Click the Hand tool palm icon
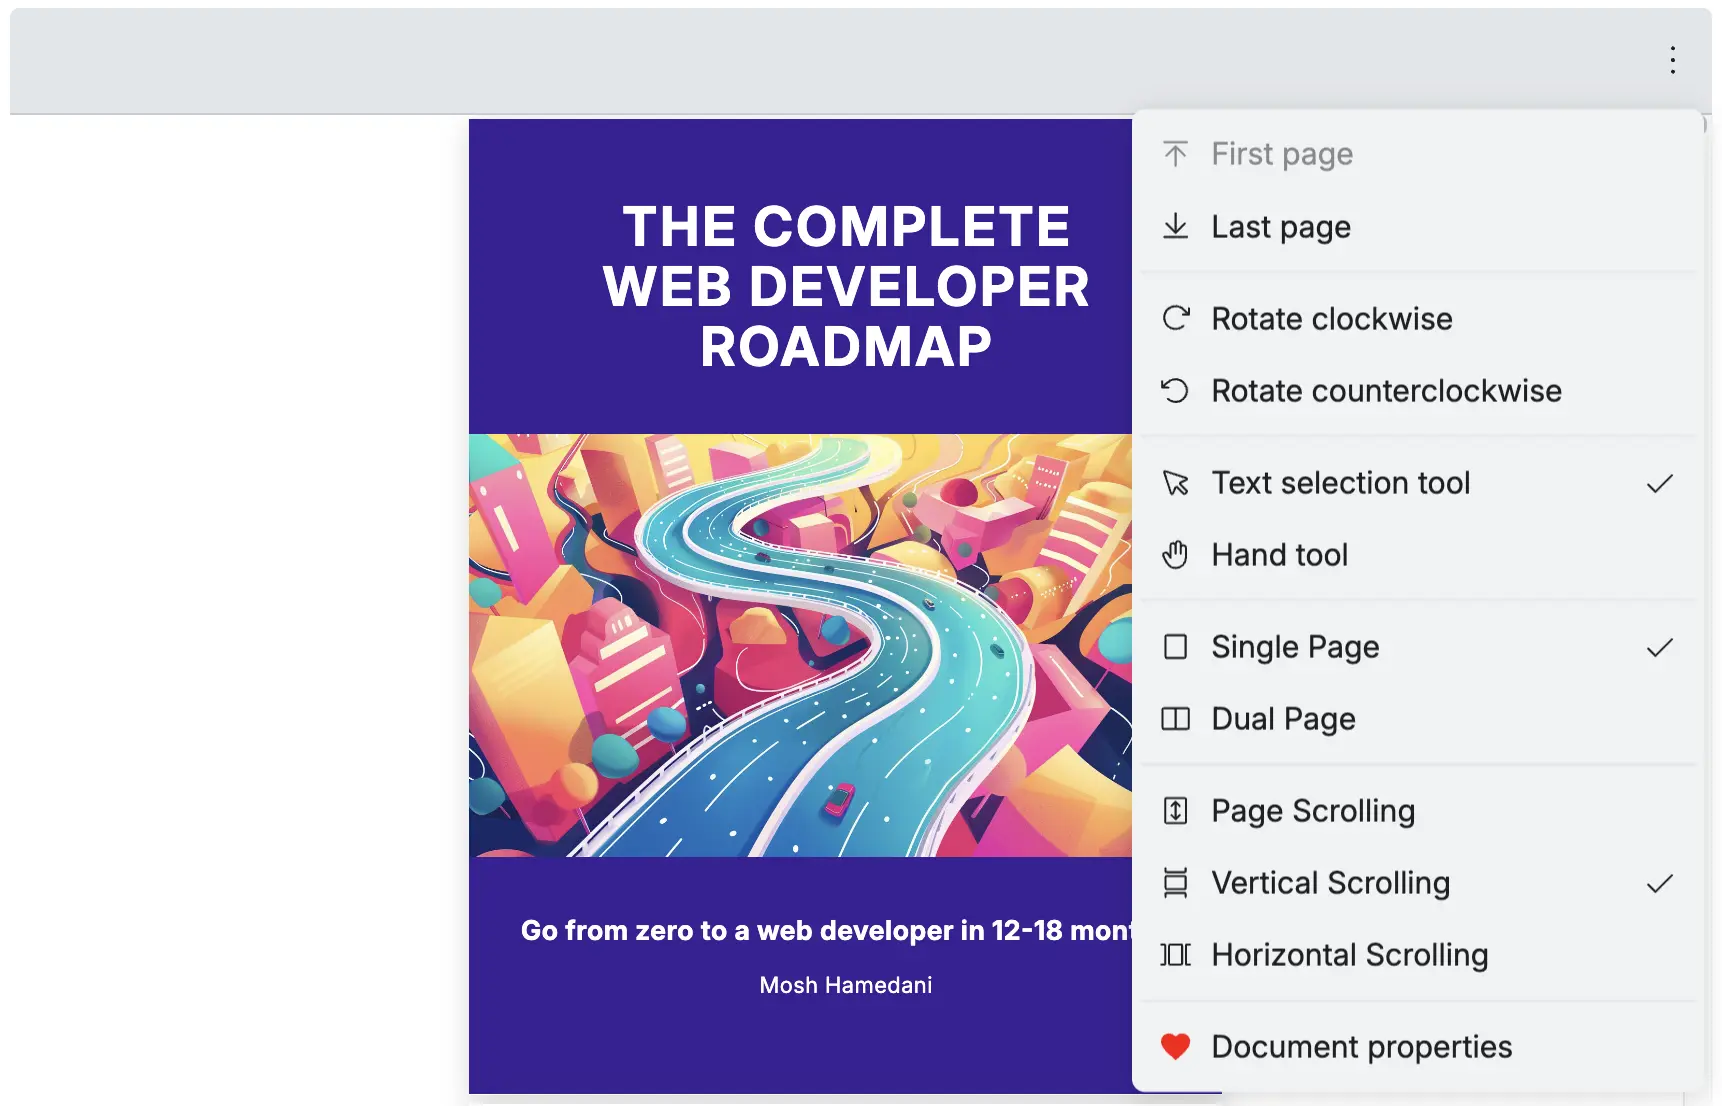The image size is (1722, 1106). [x=1176, y=554]
